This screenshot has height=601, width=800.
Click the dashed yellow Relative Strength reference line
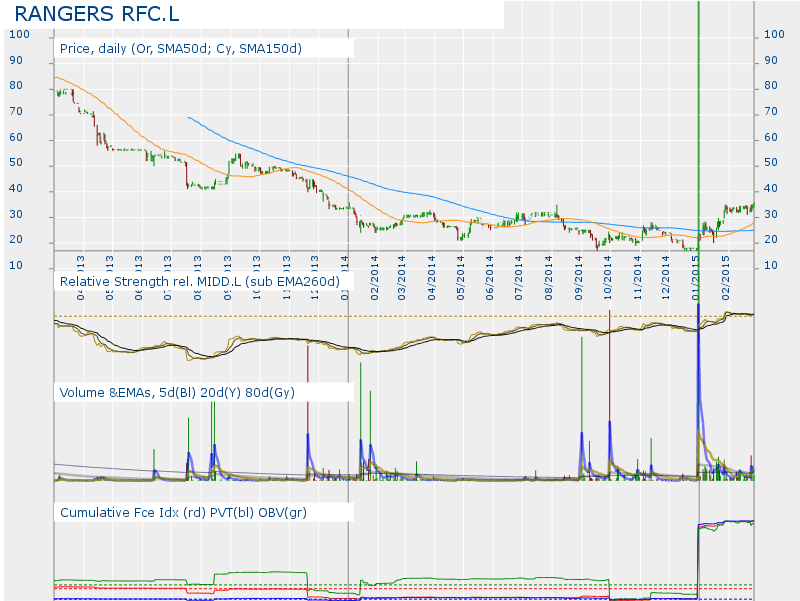[400, 317]
